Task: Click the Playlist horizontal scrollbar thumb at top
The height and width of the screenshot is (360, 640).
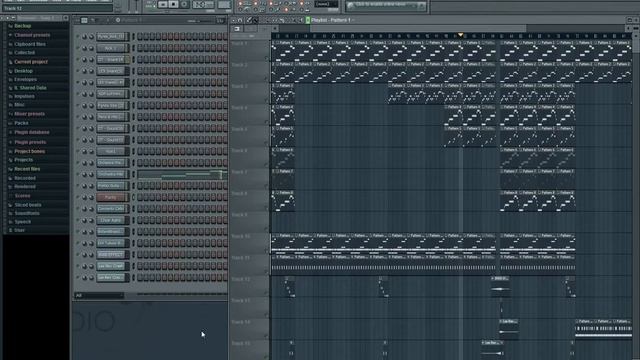Action: [x=418, y=29]
